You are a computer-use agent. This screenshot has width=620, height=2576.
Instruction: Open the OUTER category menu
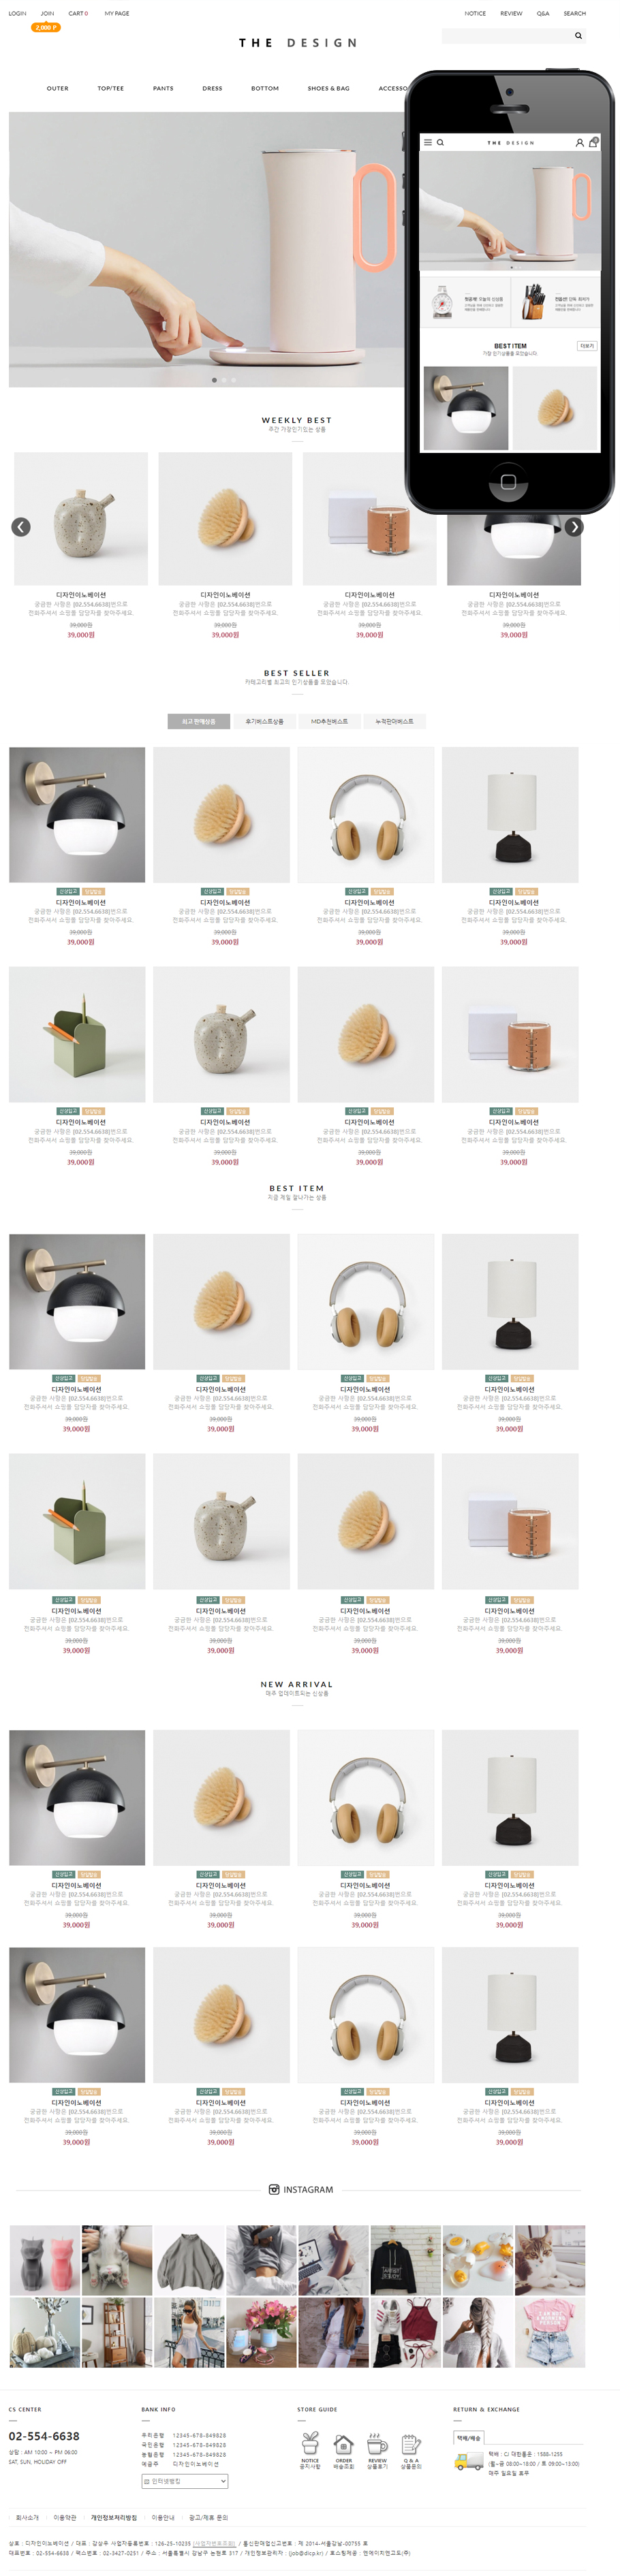[x=58, y=89]
